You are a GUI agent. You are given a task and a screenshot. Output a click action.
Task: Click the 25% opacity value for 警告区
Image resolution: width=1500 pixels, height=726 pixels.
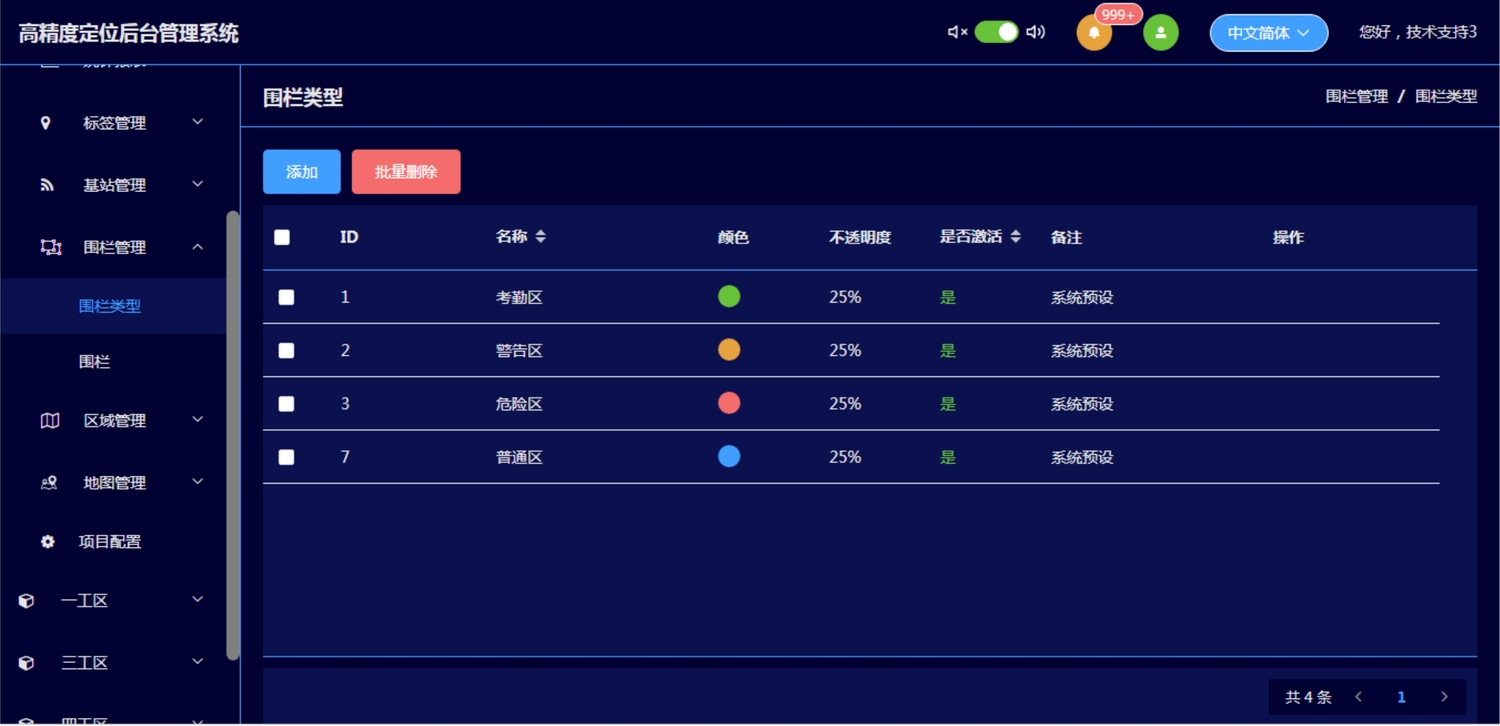[845, 350]
